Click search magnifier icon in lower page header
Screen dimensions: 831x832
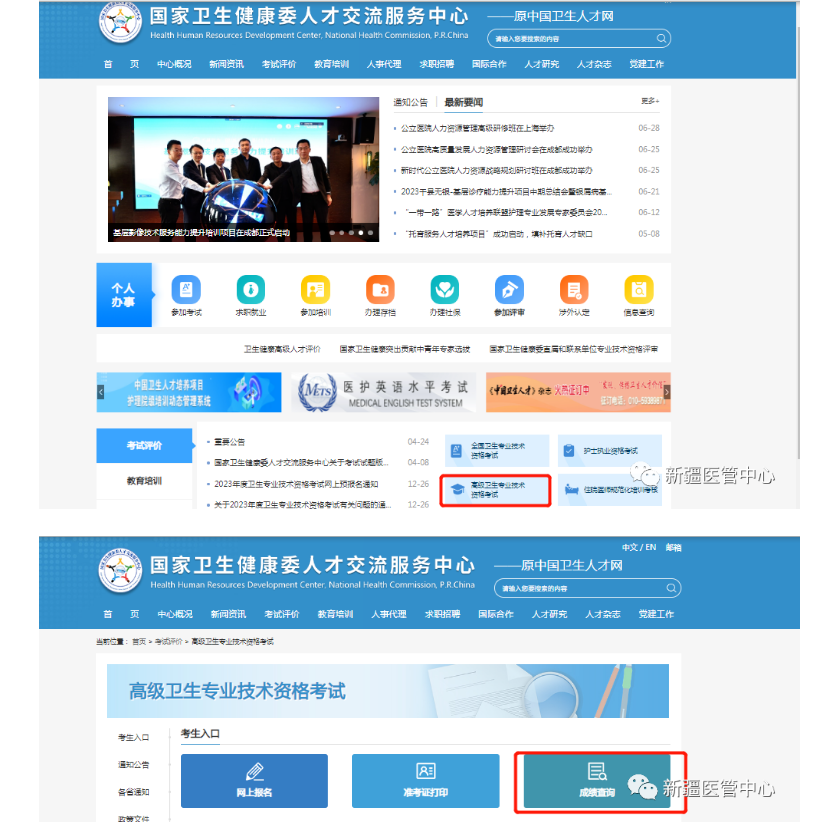(671, 588)
